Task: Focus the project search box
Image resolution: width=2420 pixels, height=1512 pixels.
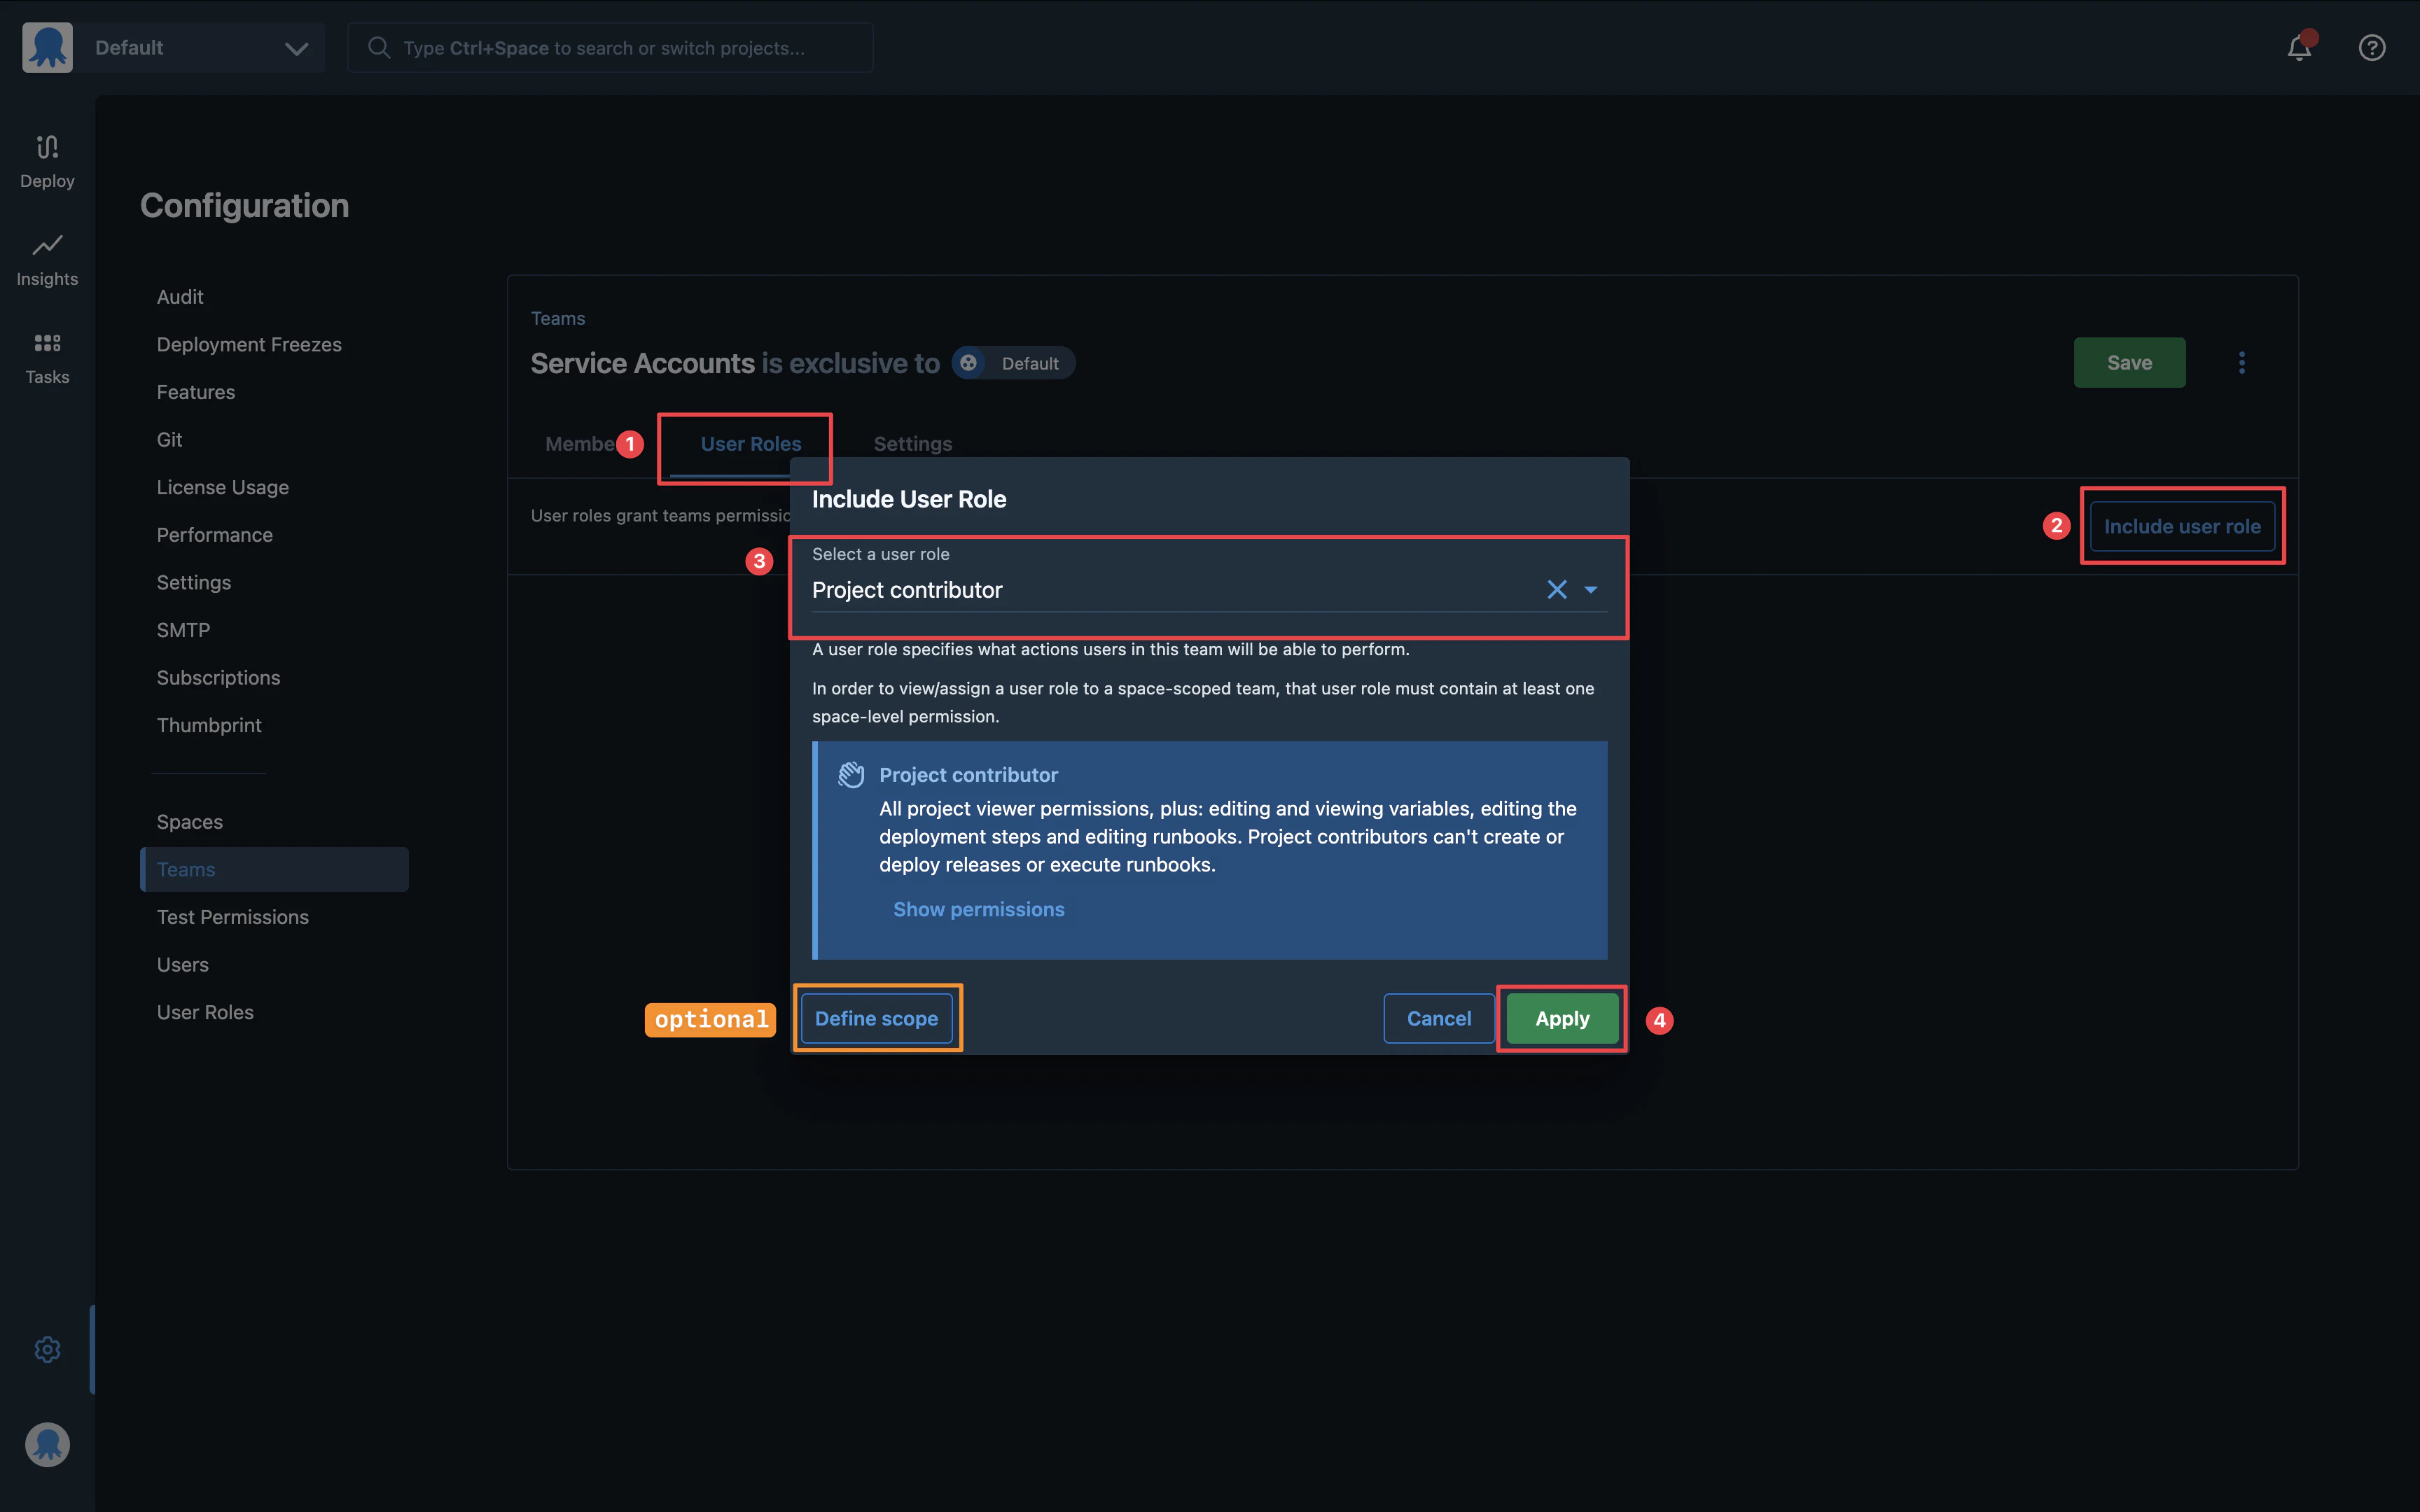Action: [610, 47]
